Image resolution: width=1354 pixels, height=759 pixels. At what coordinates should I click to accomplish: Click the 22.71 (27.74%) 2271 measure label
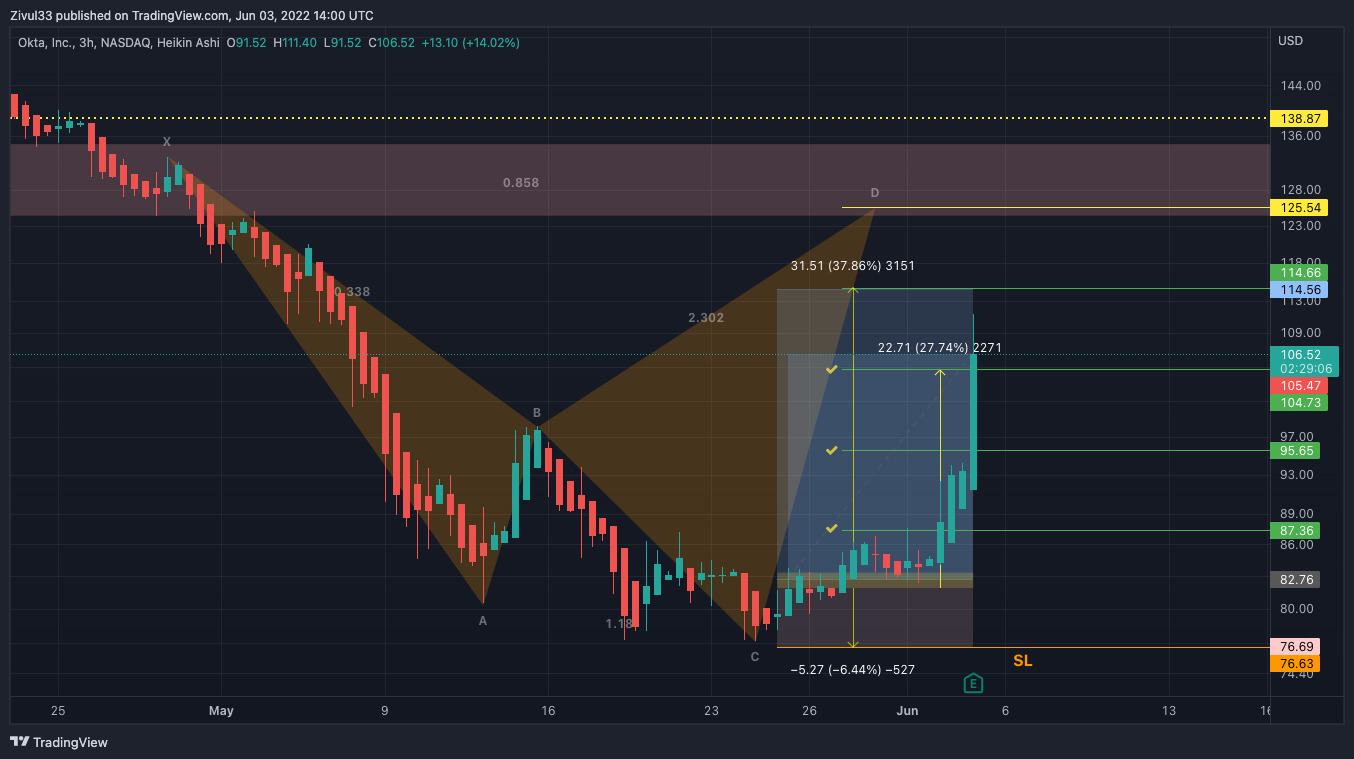tap(940, 348)
